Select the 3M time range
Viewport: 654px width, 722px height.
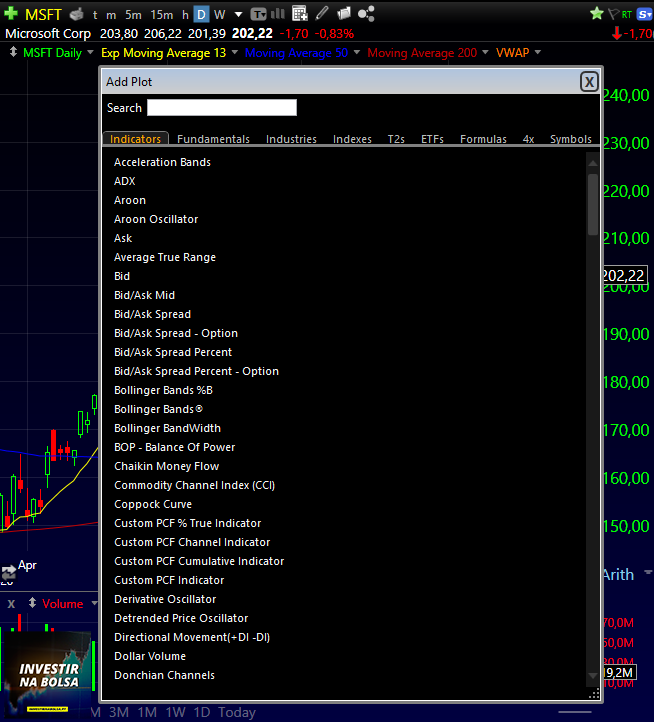[x=119, y=712]
